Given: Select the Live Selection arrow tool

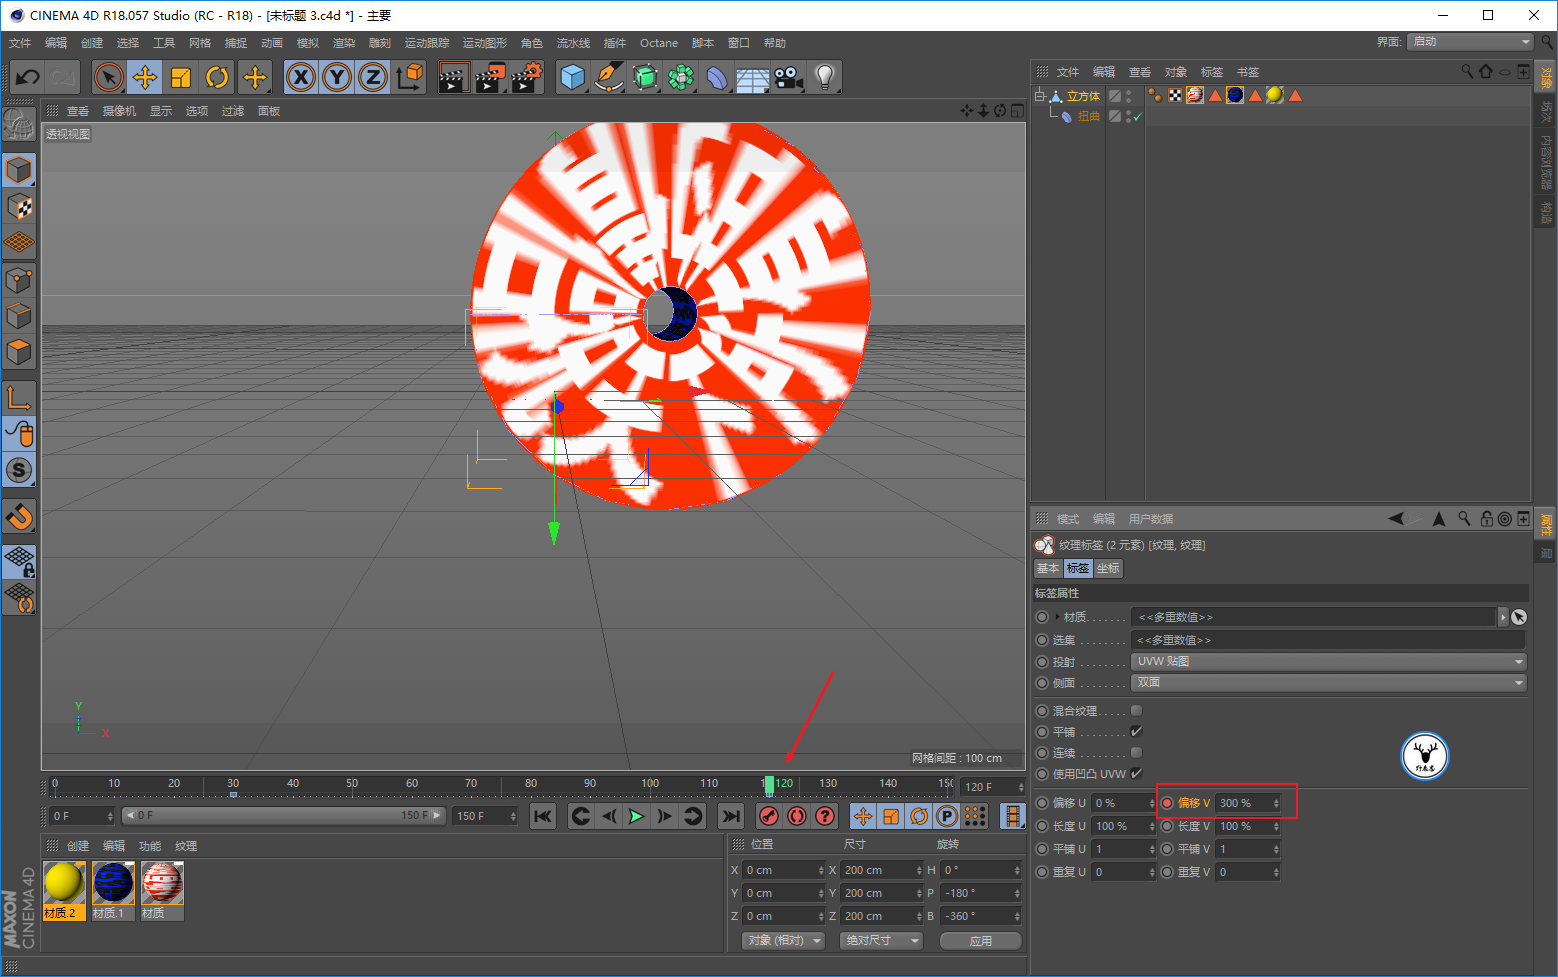Looking at the screenshot, I should (x=109, y=77).
